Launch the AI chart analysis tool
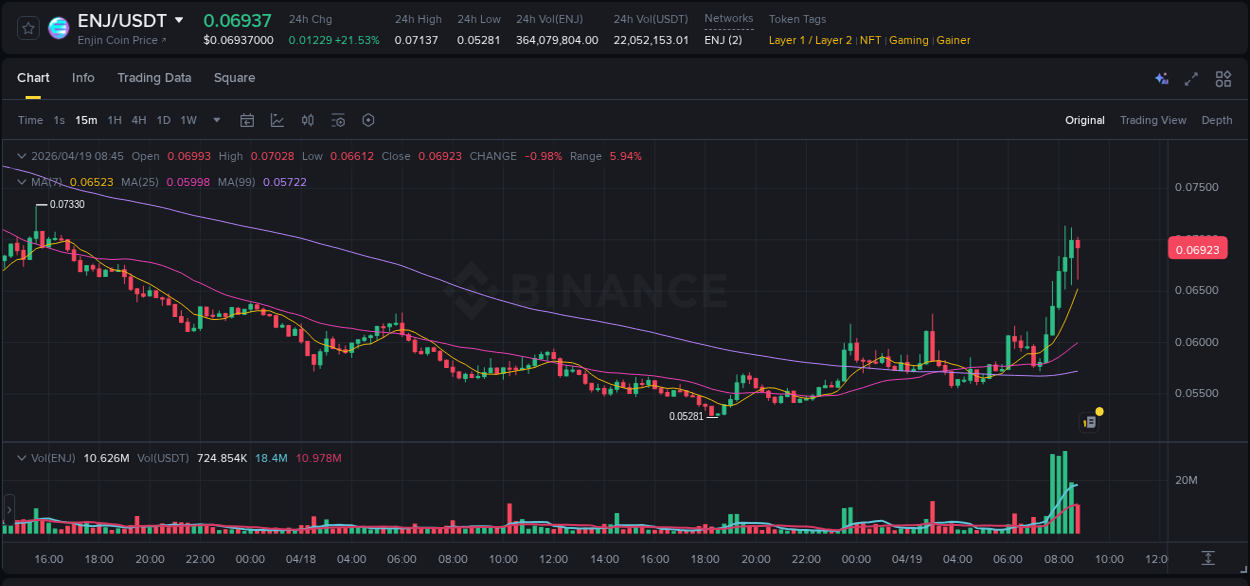The height and width of the screenshot is (586, 1250). pos(1161,78)
